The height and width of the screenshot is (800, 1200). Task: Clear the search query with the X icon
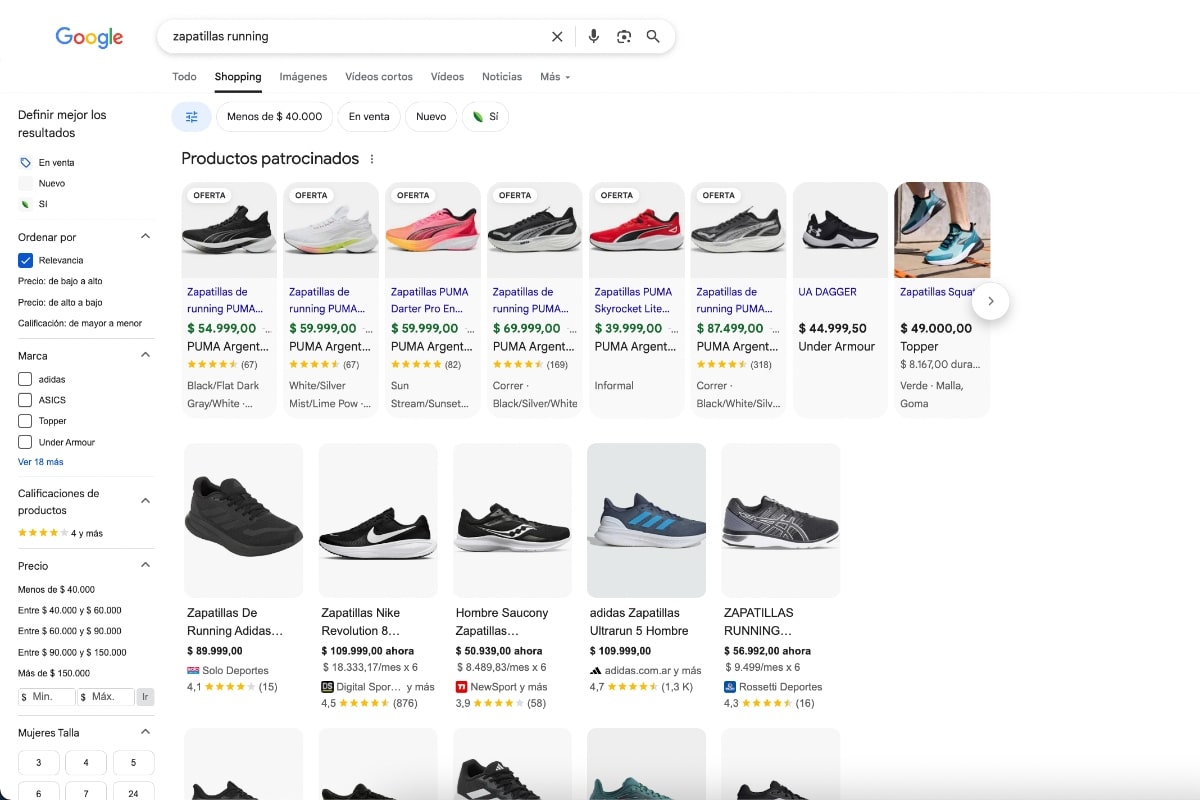coord(556,36)
